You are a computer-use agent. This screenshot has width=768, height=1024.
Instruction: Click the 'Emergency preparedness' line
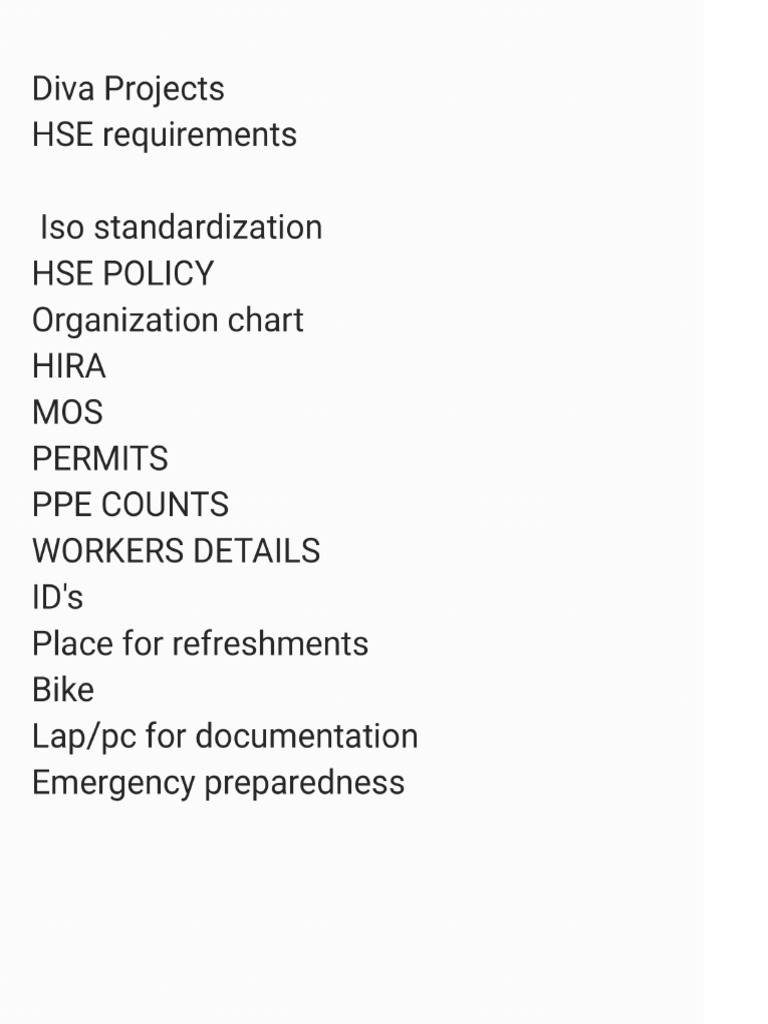click(x=218, y=782)
